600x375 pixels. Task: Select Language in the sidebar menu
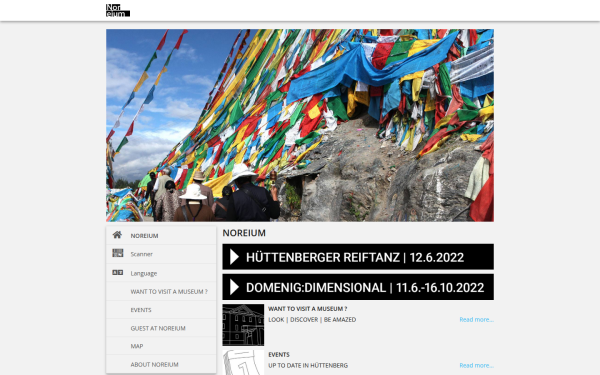[x=161, y=273]
